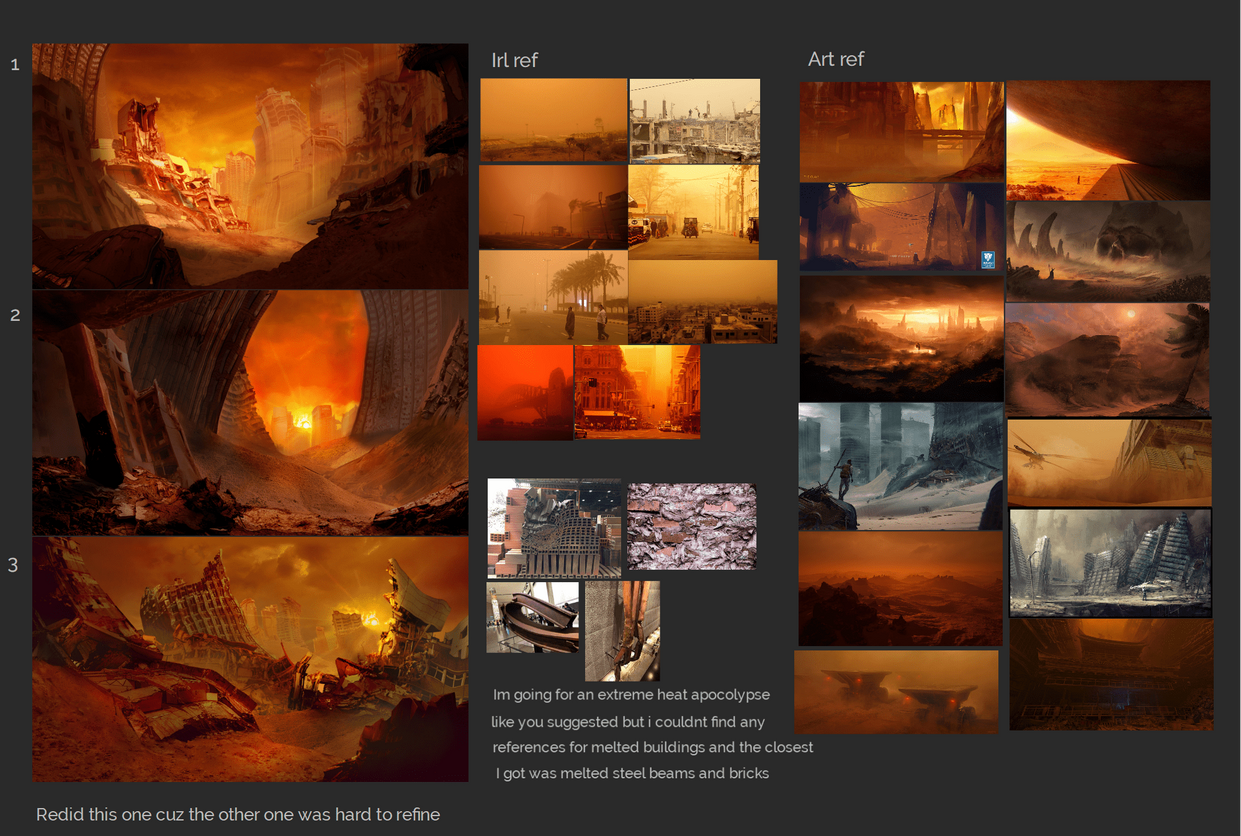Open concept painting 3 with collapsed buildings
This screenshot has height=836, width=1241.
[x=250, y=659]
